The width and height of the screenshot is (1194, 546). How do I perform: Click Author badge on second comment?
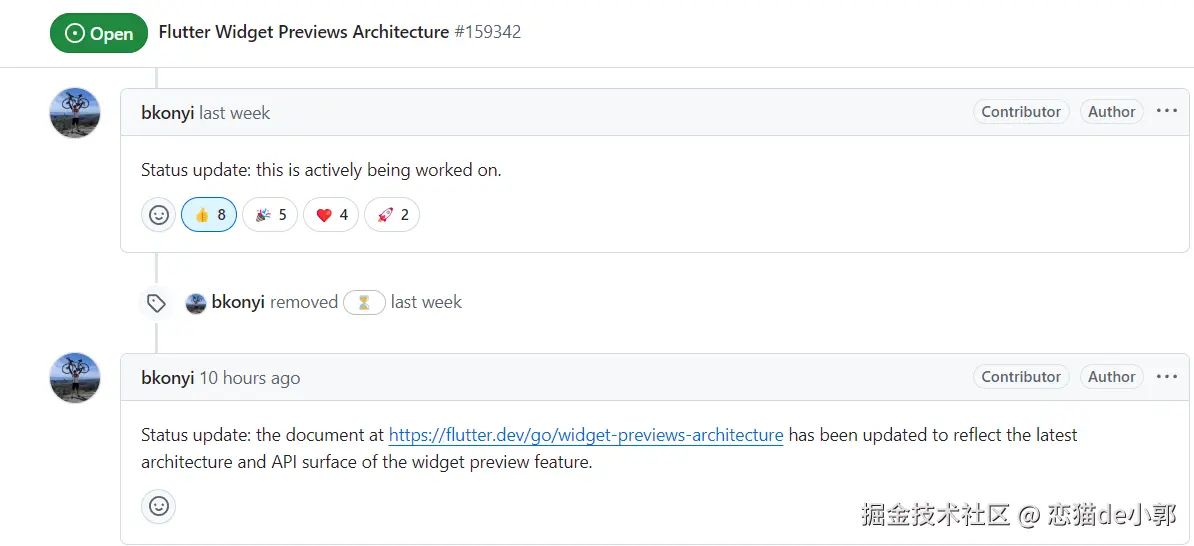pyautogui.click(x=1111, y=377)
